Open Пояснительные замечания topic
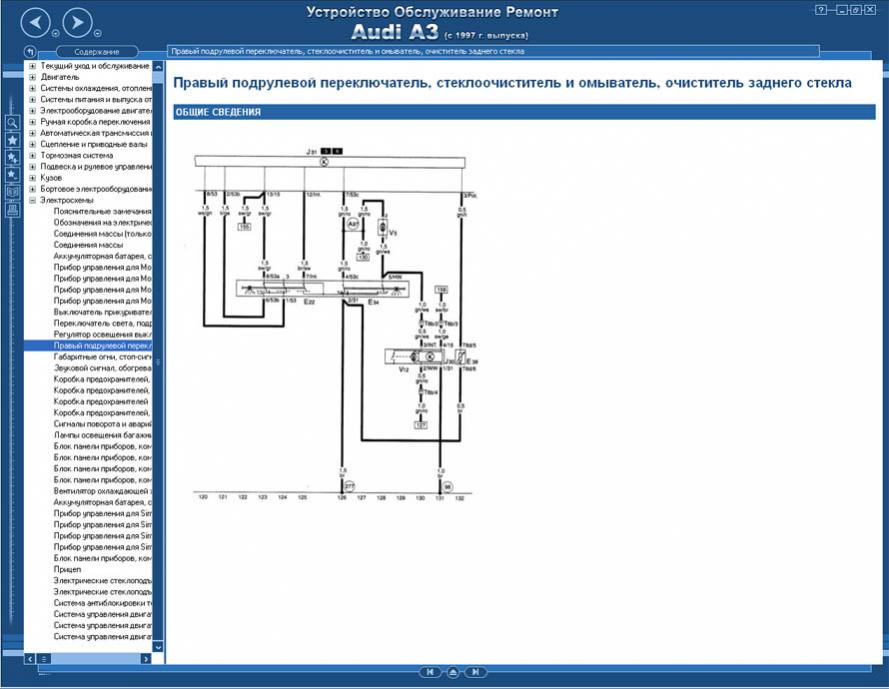This screenshot has height=689, width=889. tap(103, 212)
